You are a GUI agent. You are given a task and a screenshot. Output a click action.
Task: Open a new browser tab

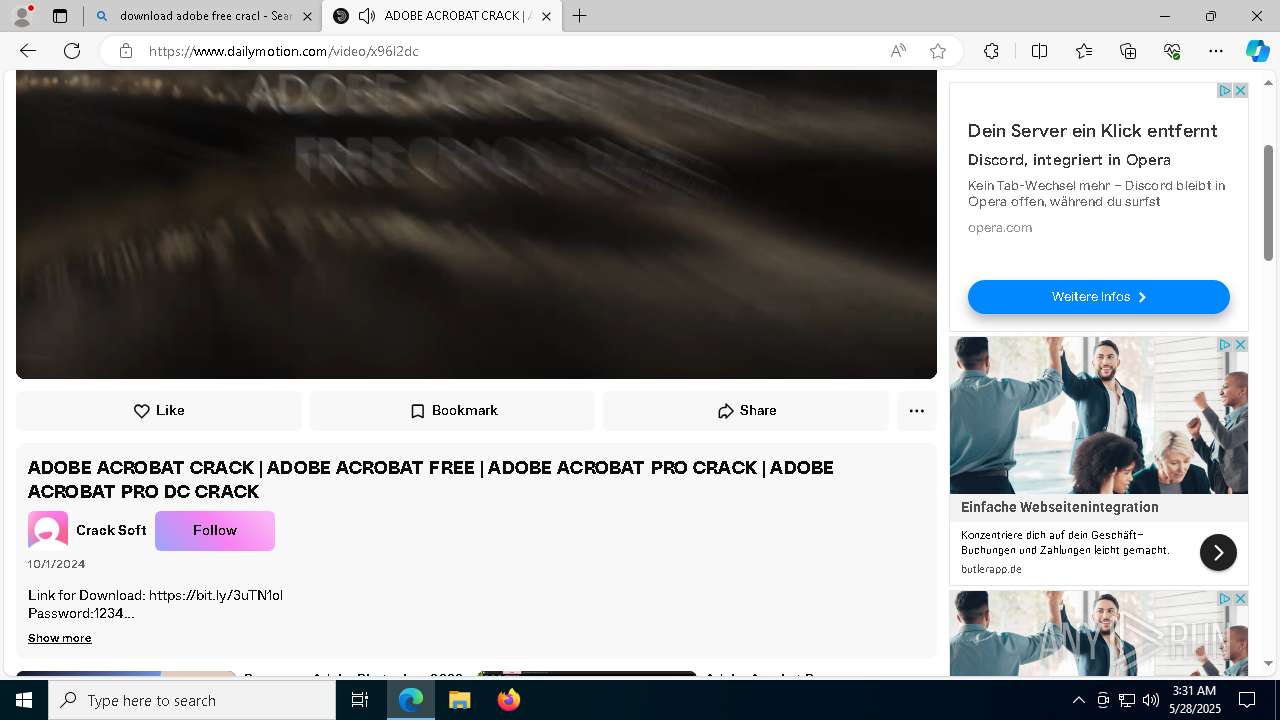(x=580, y=16)
